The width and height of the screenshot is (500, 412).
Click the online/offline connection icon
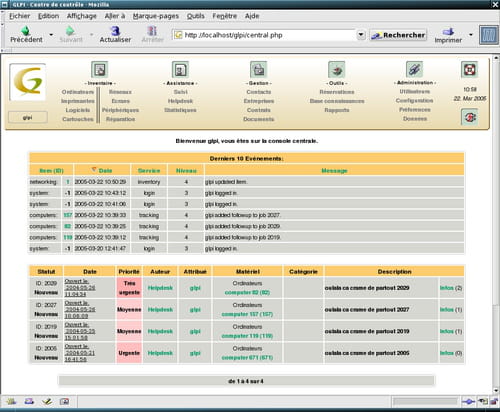pyautogui.click(x=468, y=402)
